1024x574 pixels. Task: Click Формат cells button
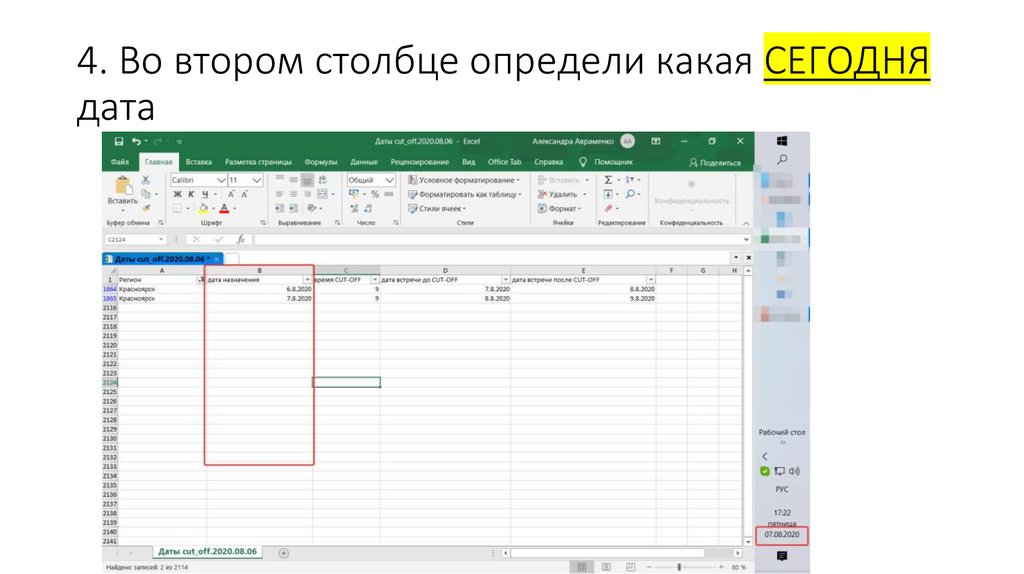[x=560, y=208]
